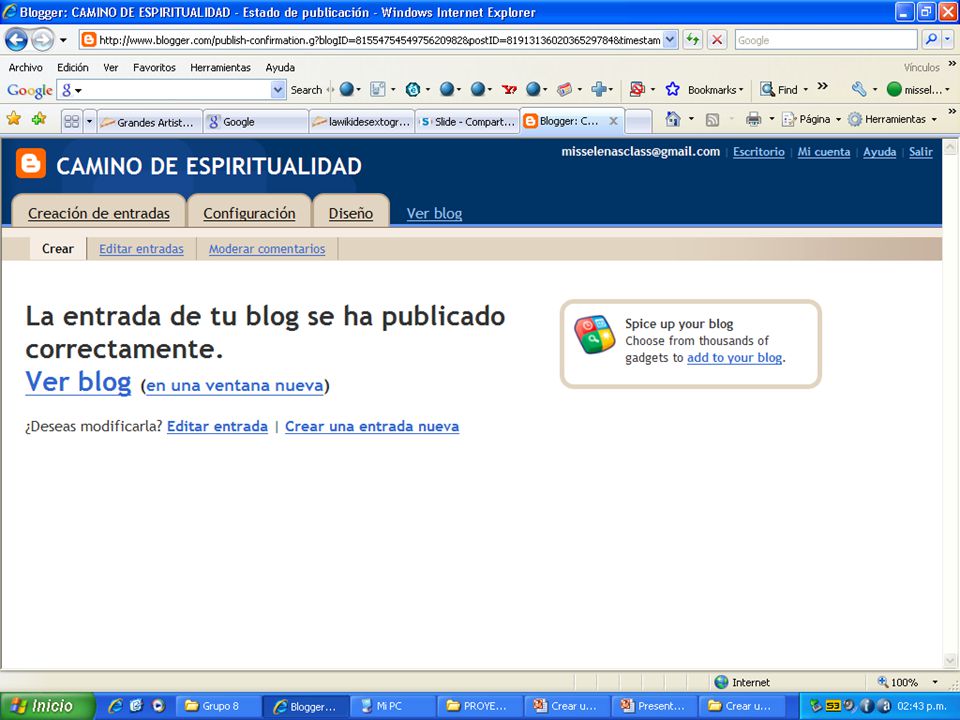Click the RSS feeds icon
960x720 pixels.
(712, 119)
